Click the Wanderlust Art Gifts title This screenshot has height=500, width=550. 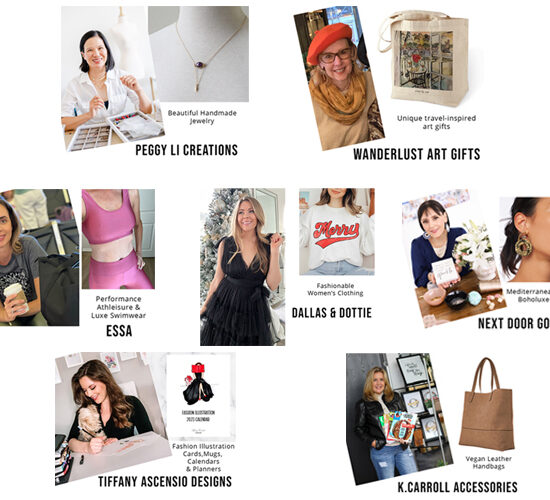click(x=416, y=154)
